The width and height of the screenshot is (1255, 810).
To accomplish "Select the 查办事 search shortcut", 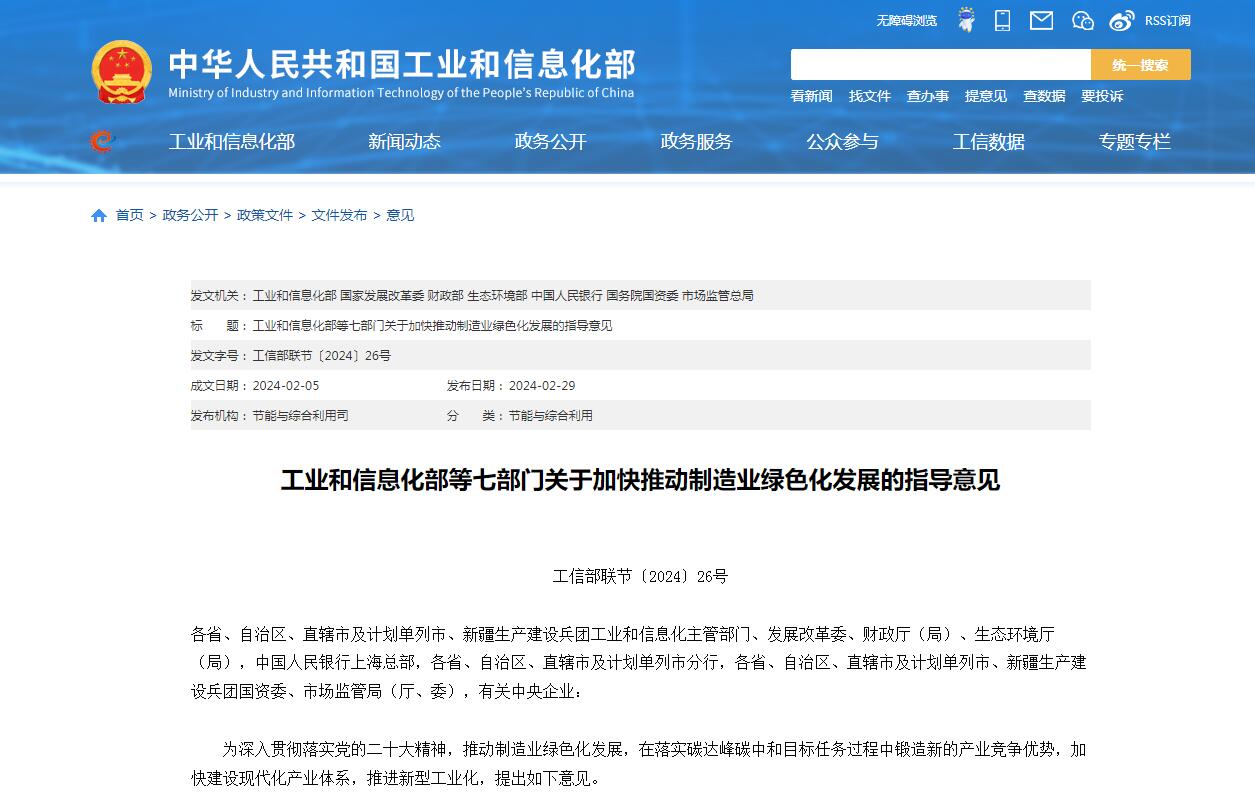I will pos(928,96).
